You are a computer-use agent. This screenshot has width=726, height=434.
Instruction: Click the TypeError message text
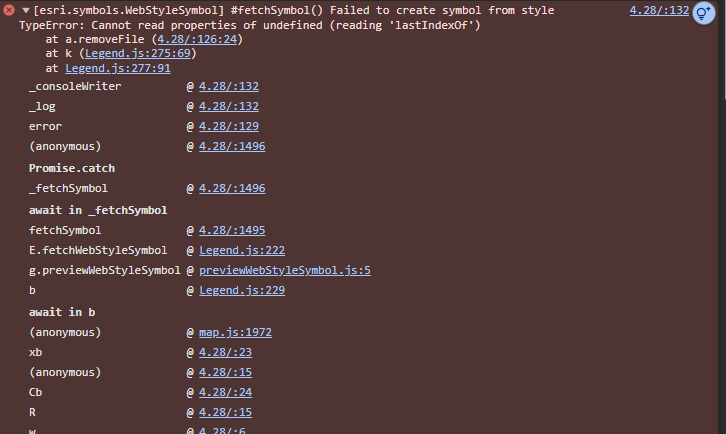pos(250,25)
